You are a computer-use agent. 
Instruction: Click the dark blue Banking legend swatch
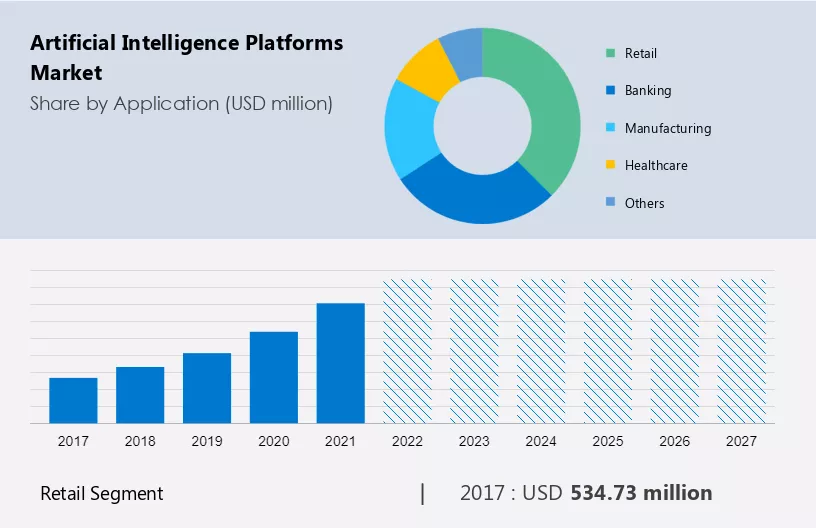coord(610,90)
